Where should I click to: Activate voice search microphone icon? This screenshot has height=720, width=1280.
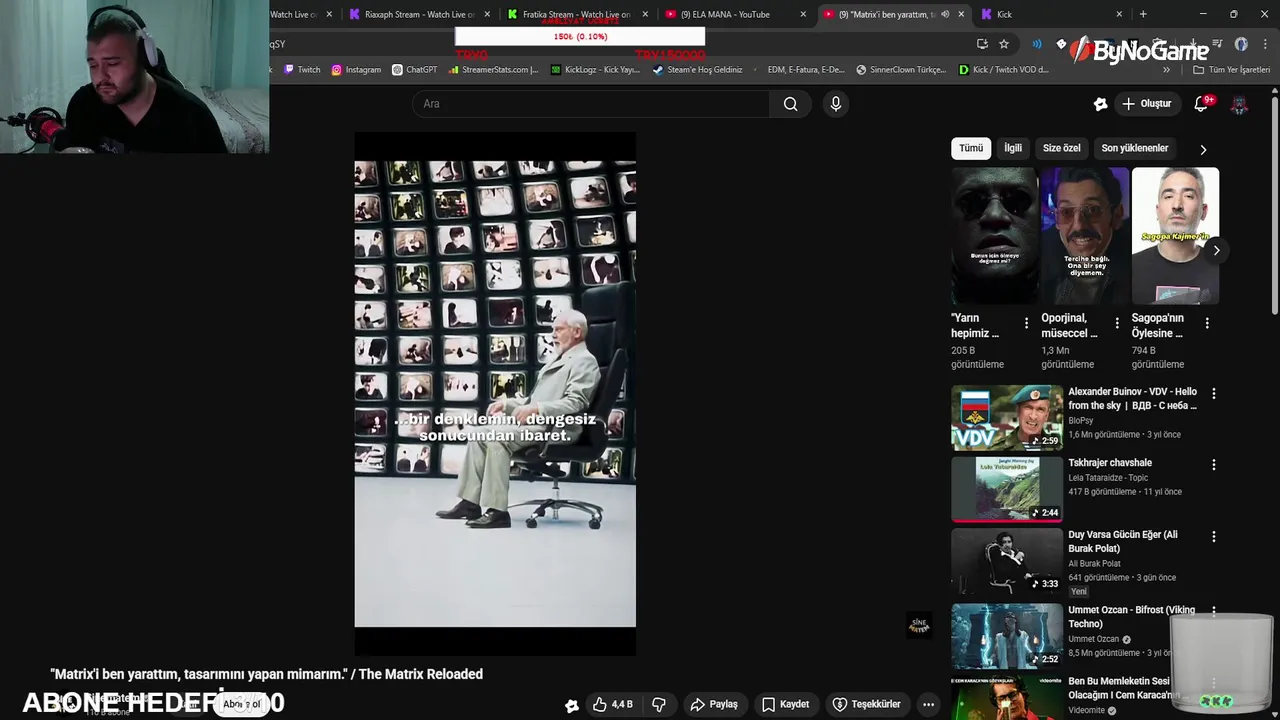(x=836, y=104)
